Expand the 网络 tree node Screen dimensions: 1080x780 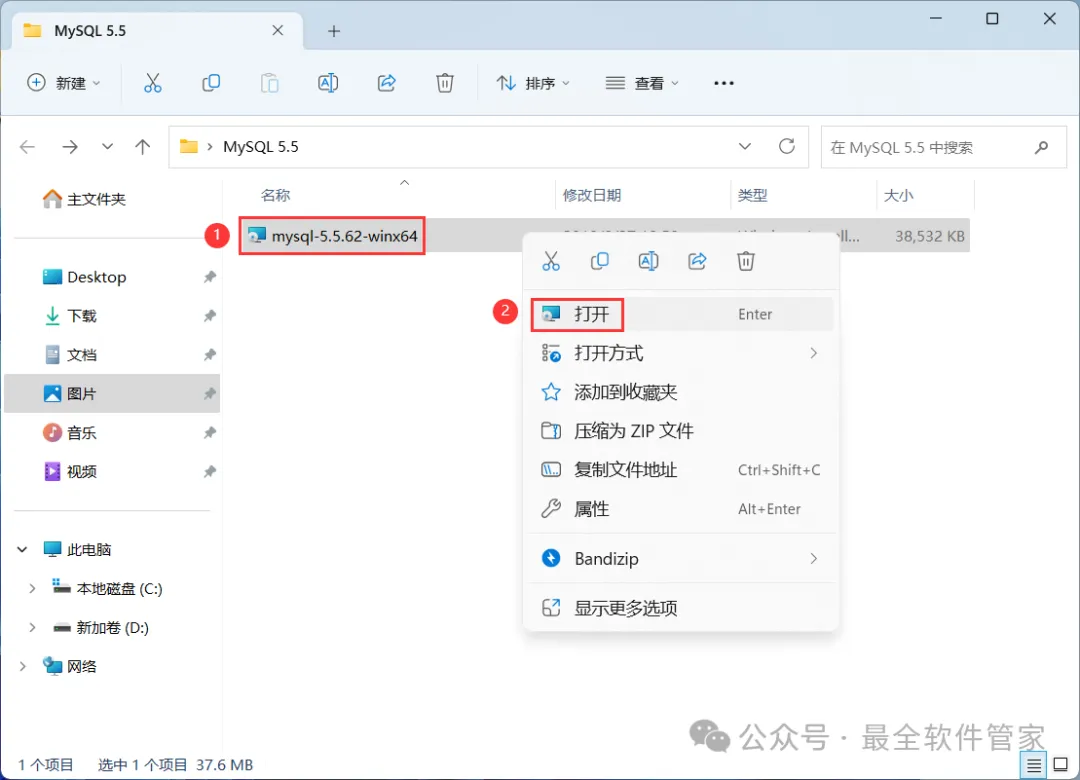click(x=22, y=666)
